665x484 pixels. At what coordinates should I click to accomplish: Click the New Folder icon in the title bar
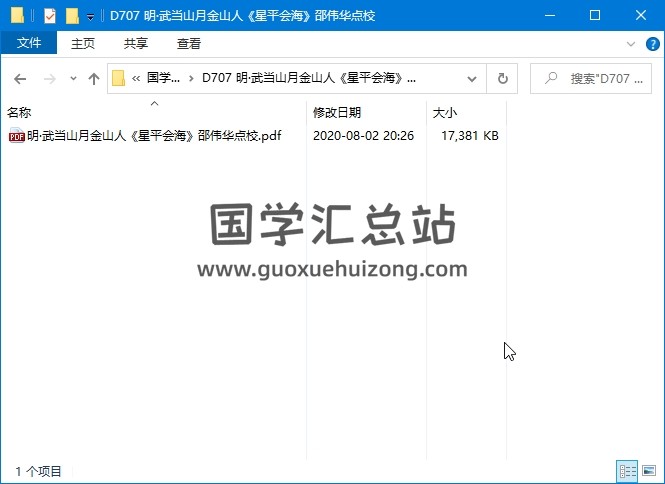72,16
